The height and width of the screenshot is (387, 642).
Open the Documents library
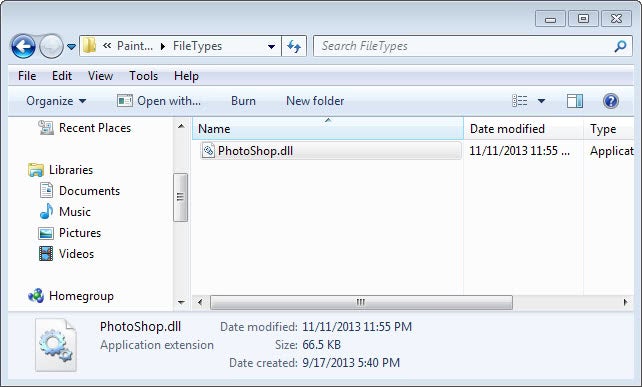(x=89, y=191)
